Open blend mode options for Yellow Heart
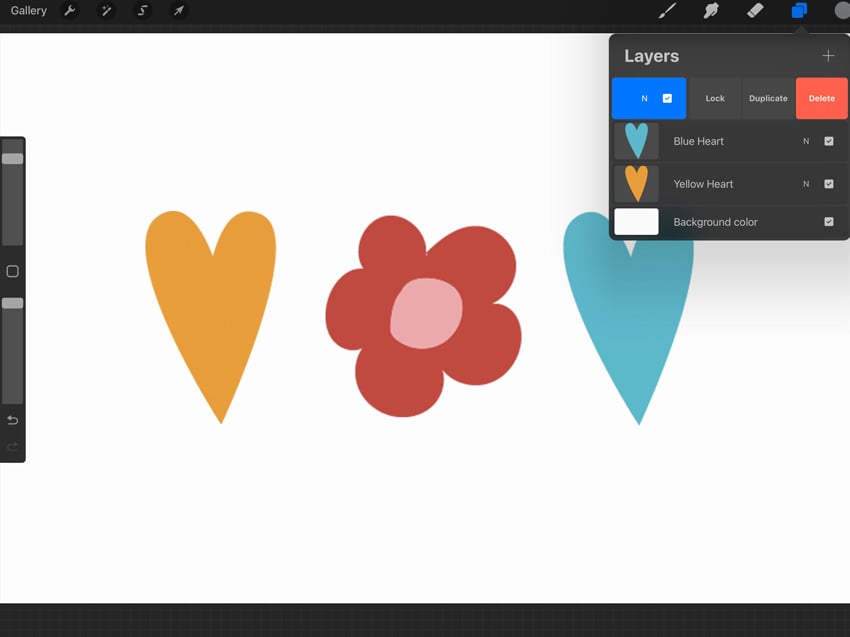 pyautogui.click(x=806, y=184)
